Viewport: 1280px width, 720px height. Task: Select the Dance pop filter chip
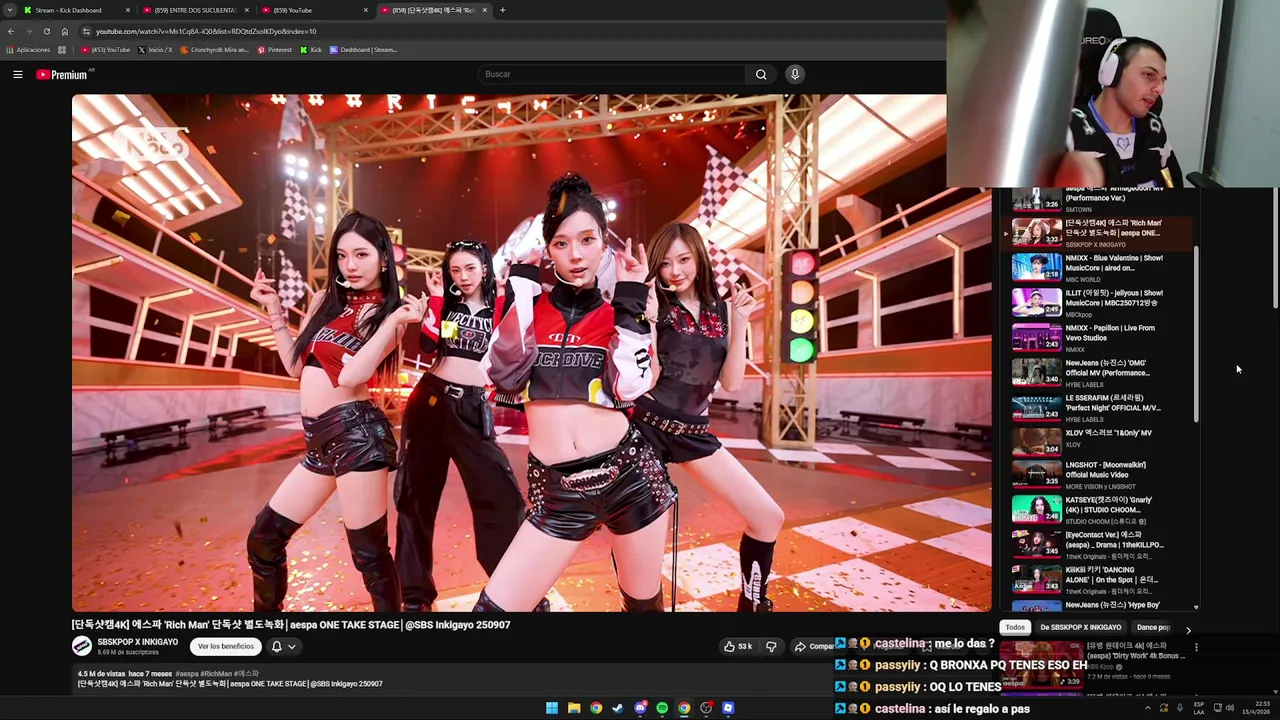[x=1153, y=628]
